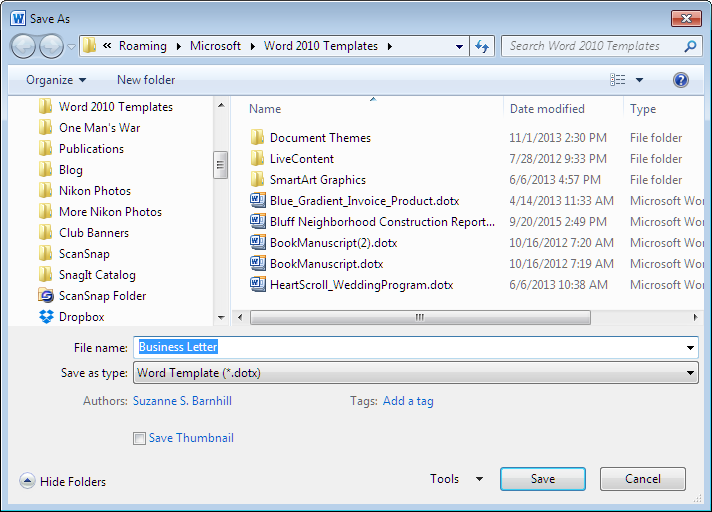This screenshot has height=512, width=712.
Task: Click the search magnifier icon
Action: coord(690,46)
